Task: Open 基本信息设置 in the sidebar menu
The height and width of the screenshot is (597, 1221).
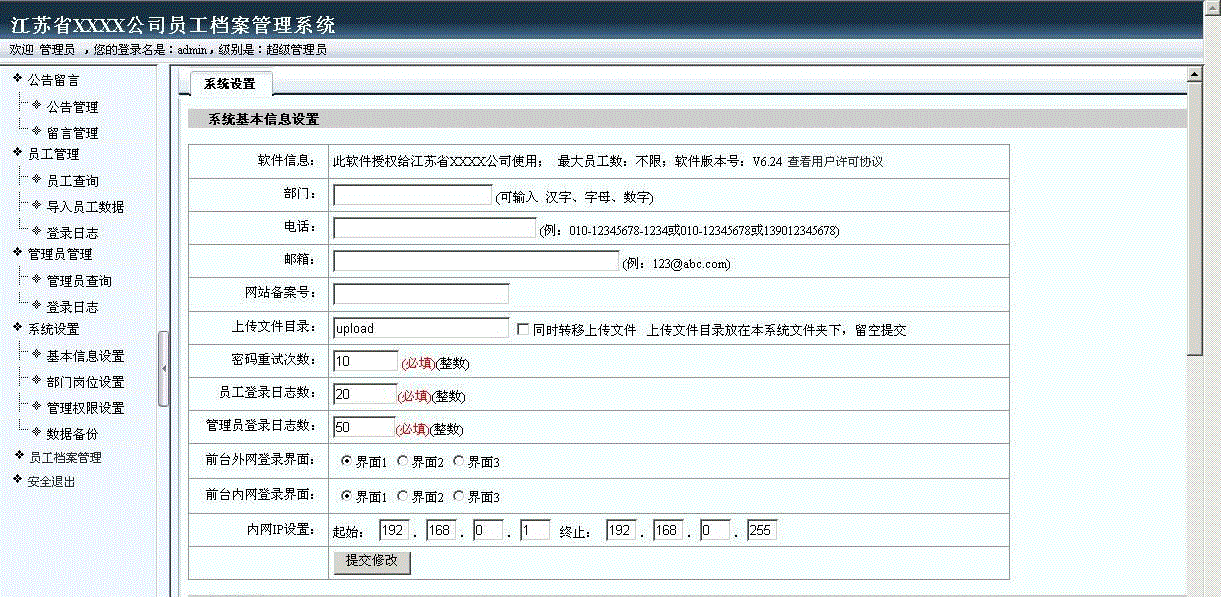Action: [x=85, y=356]
